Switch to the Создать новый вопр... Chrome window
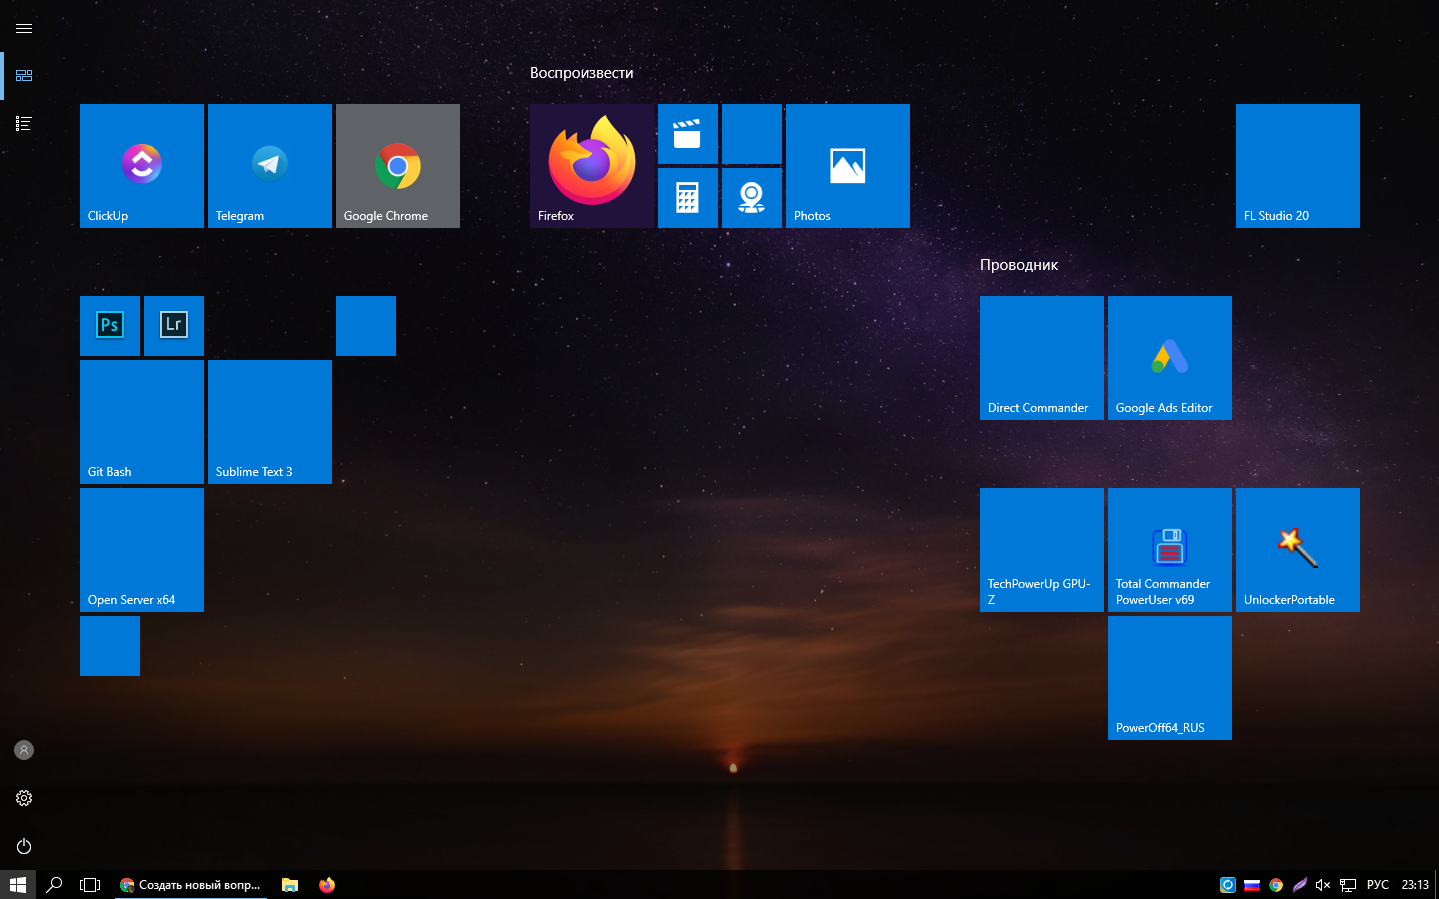This screenshot has width=1439, height=899. tap(190, 885)
